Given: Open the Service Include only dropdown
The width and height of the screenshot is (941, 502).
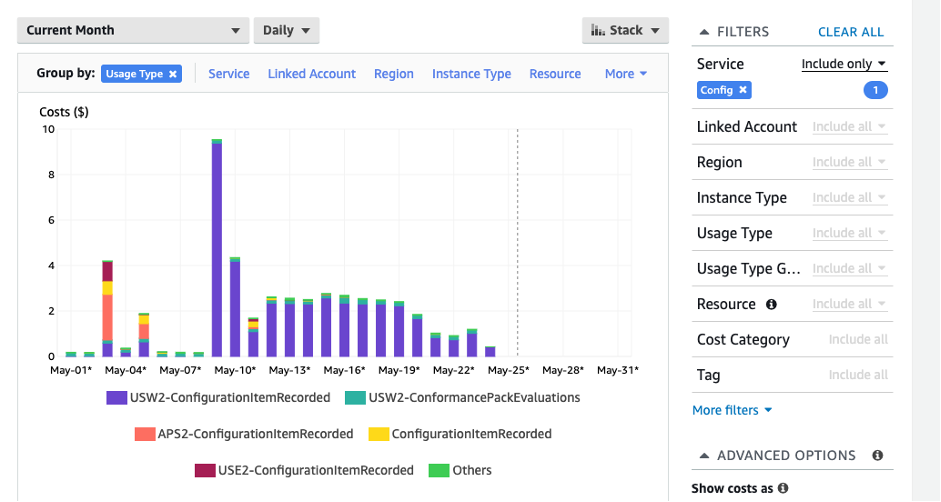Looking at the screenshot, I should [x=844, y=64].
